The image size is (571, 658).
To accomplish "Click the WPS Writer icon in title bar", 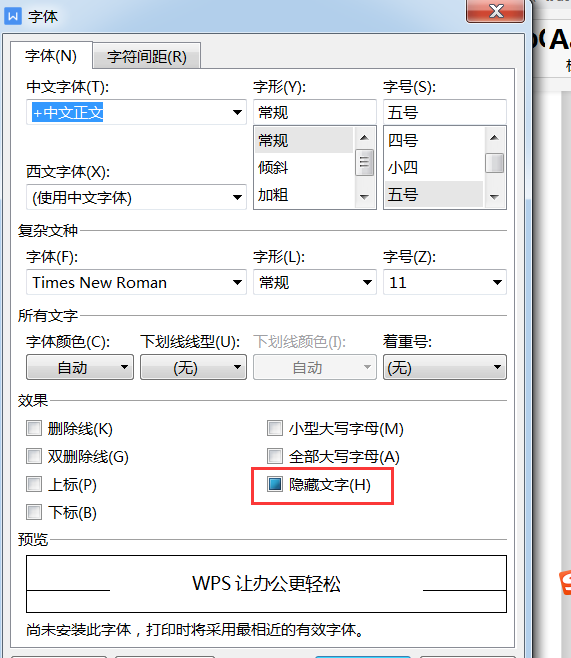I will [x=13, y=16].
